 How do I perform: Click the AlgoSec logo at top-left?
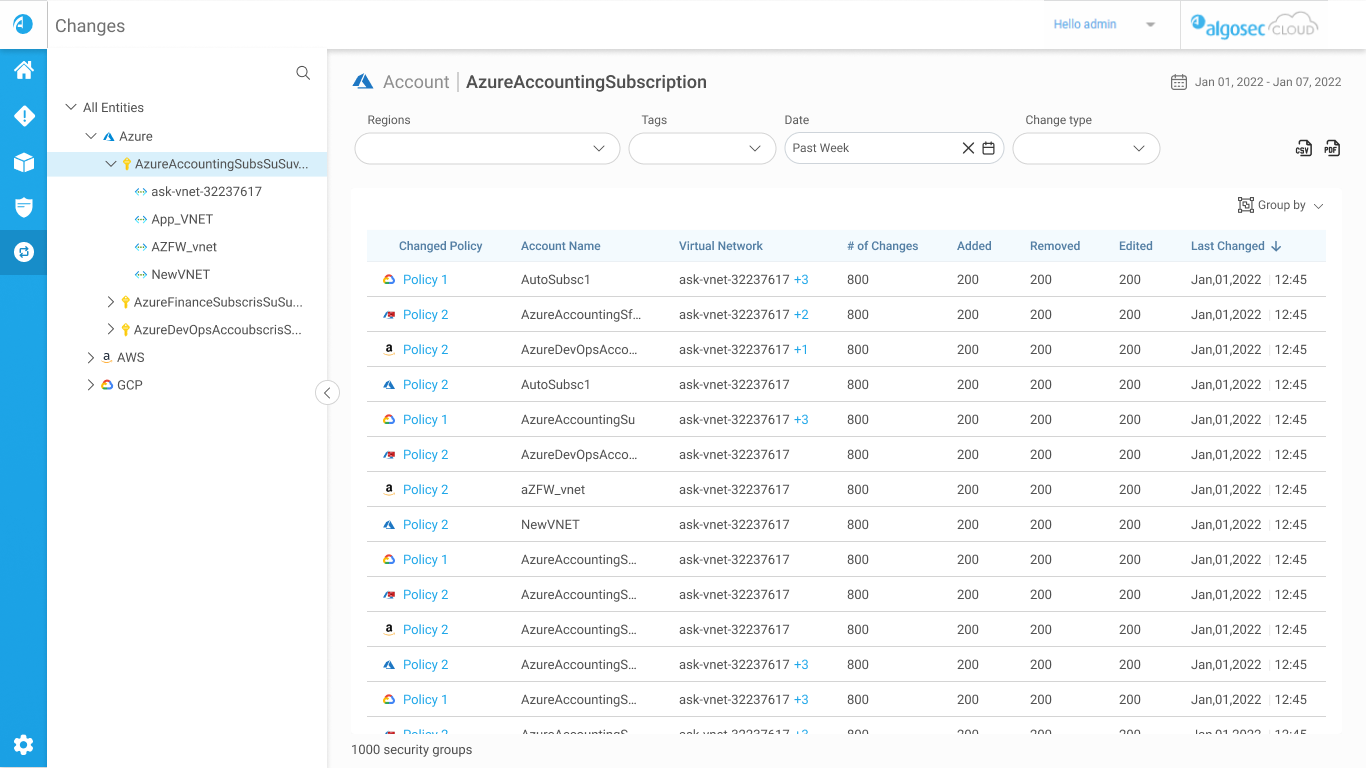coord(23,24)
